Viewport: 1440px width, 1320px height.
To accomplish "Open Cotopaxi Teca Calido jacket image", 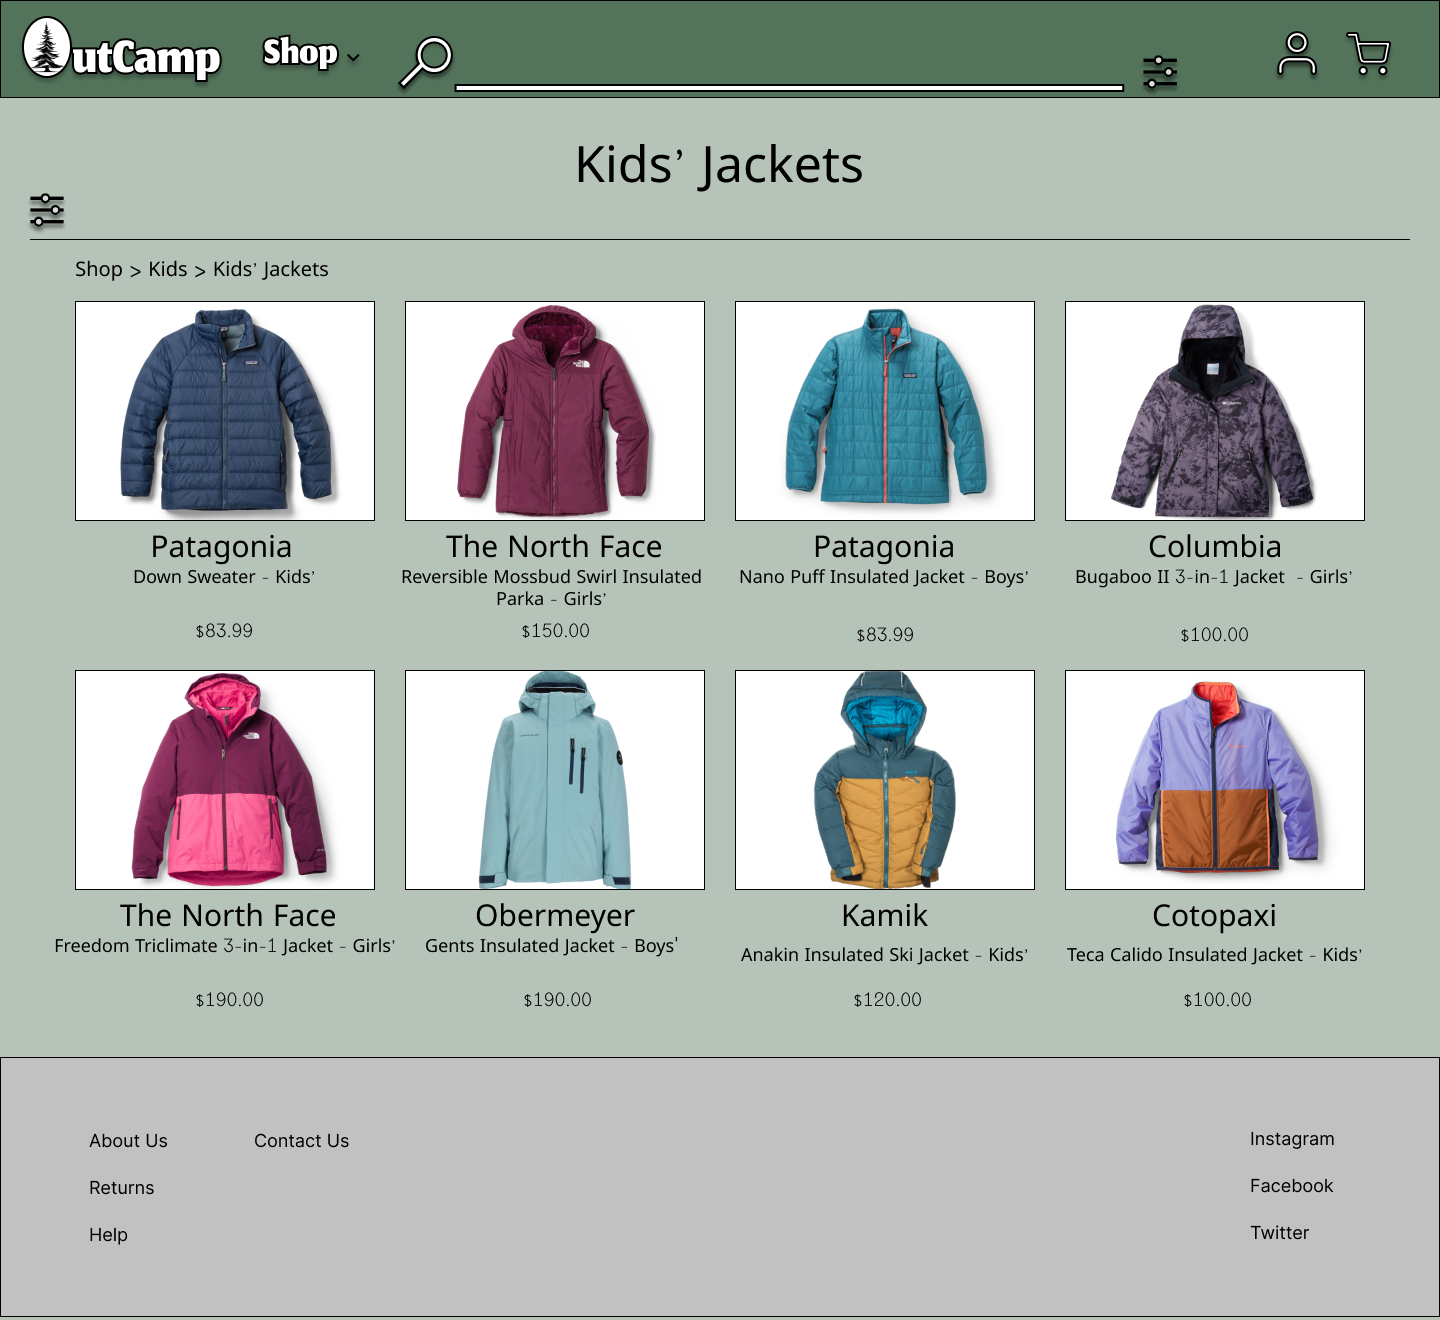I will coord(1215,780).
